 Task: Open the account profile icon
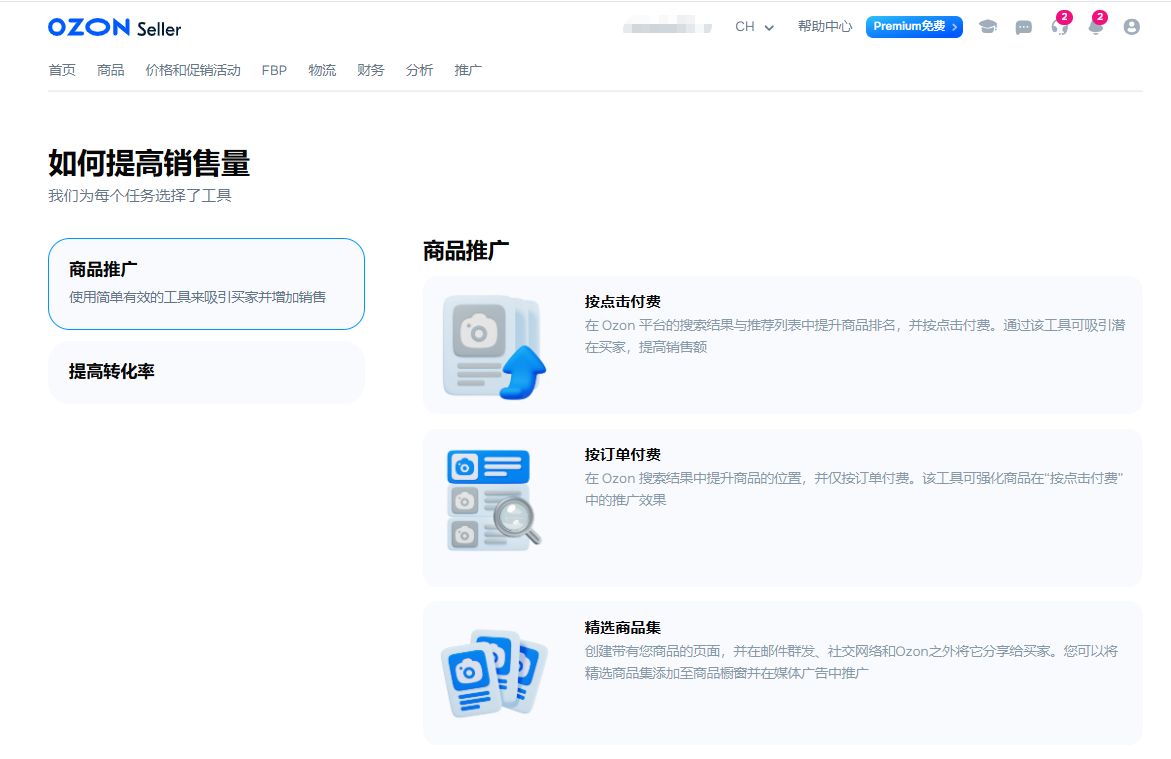[x=1131, y=27]
